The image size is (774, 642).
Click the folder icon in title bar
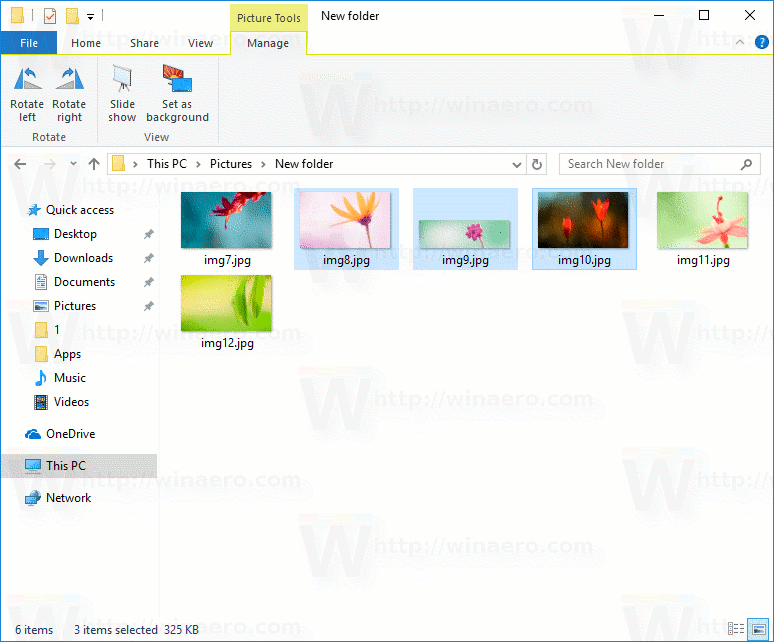click(x=17, y=16)
